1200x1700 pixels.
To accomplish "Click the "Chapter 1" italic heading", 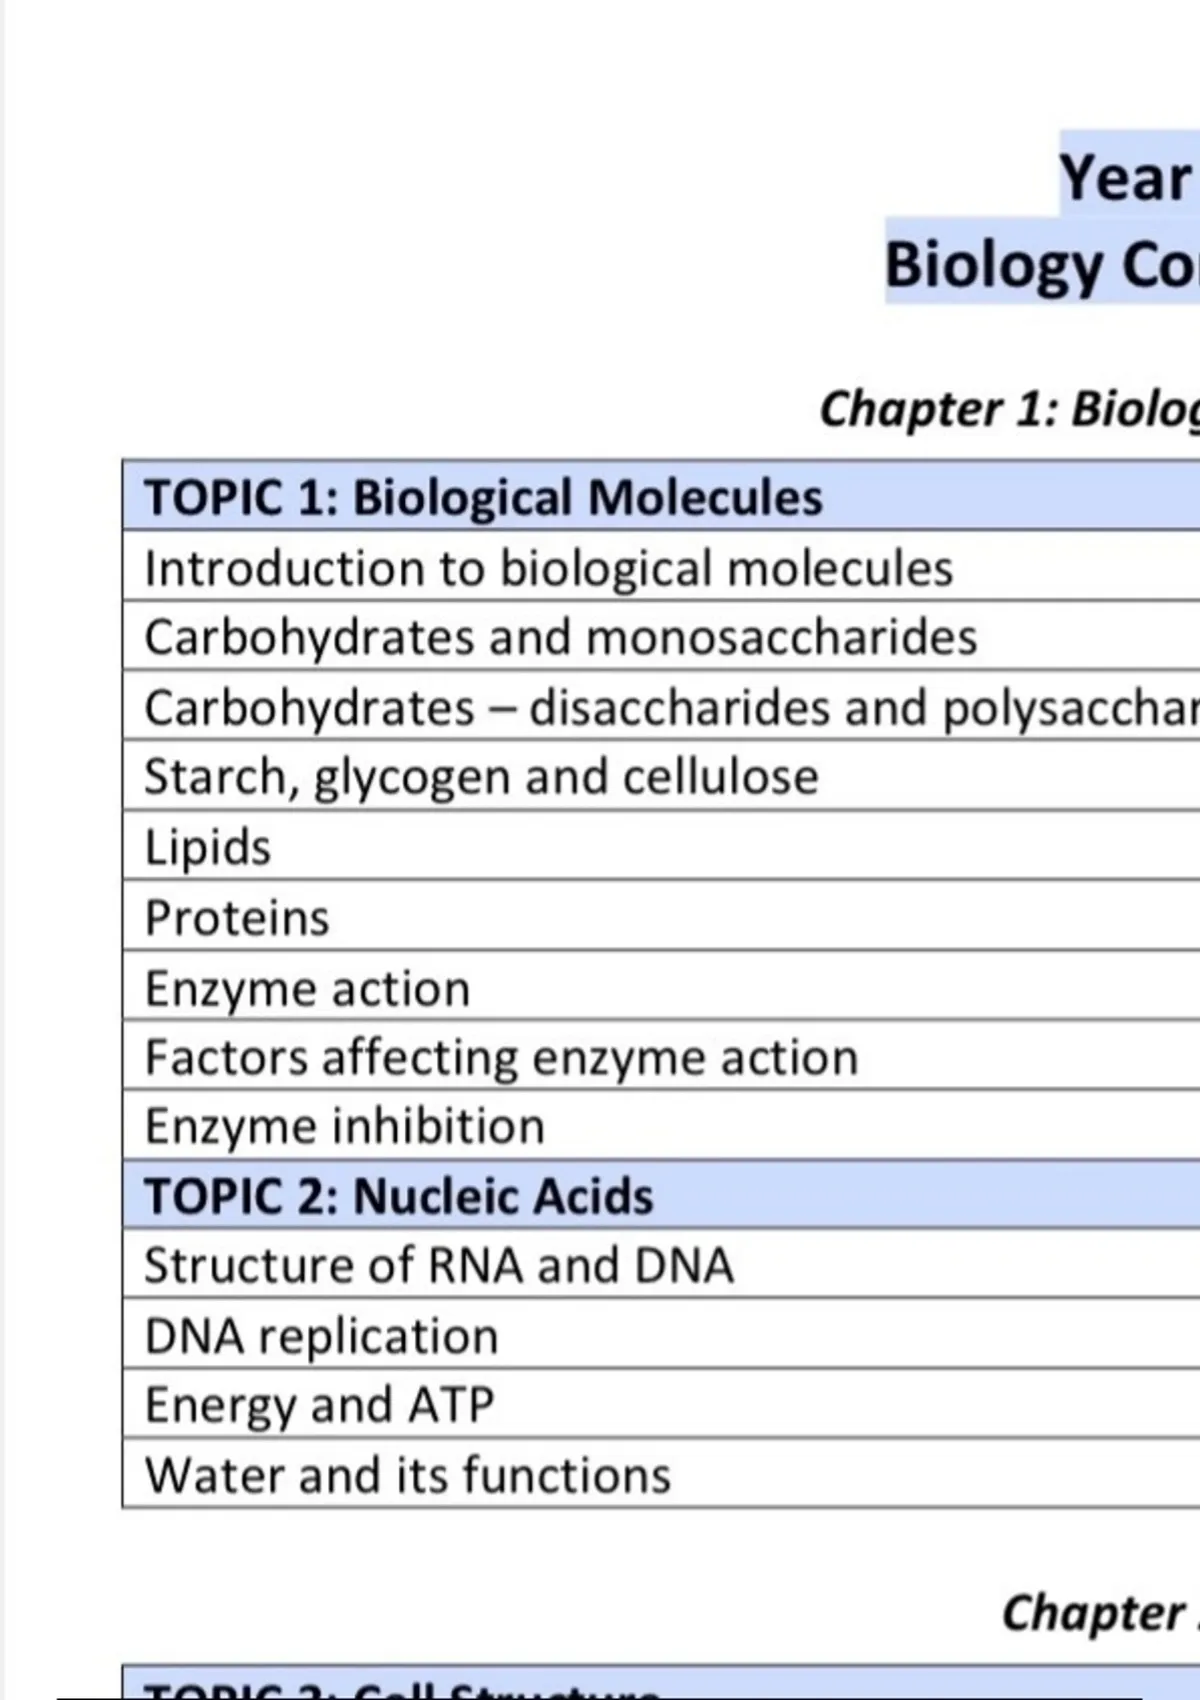I will pos(1008,409).
